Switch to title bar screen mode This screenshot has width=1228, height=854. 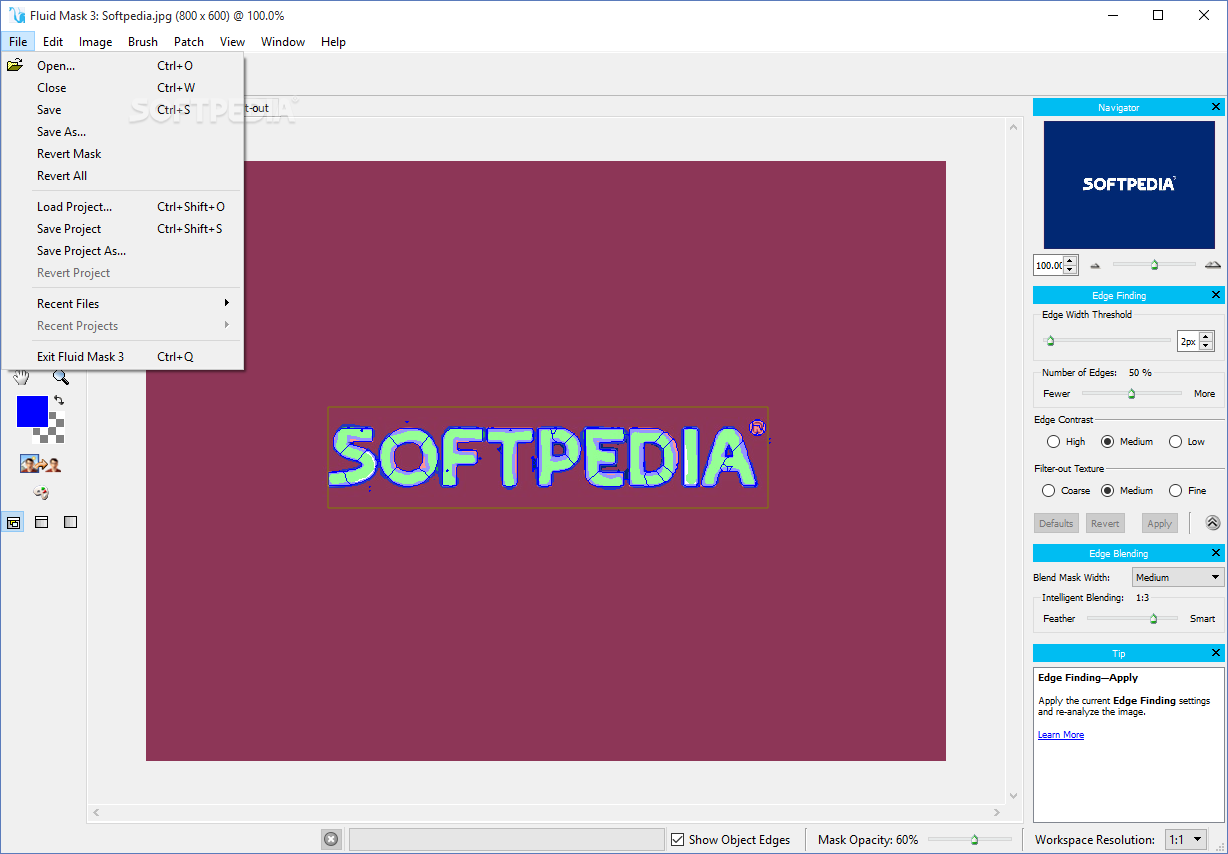click(x=42, y=522)
